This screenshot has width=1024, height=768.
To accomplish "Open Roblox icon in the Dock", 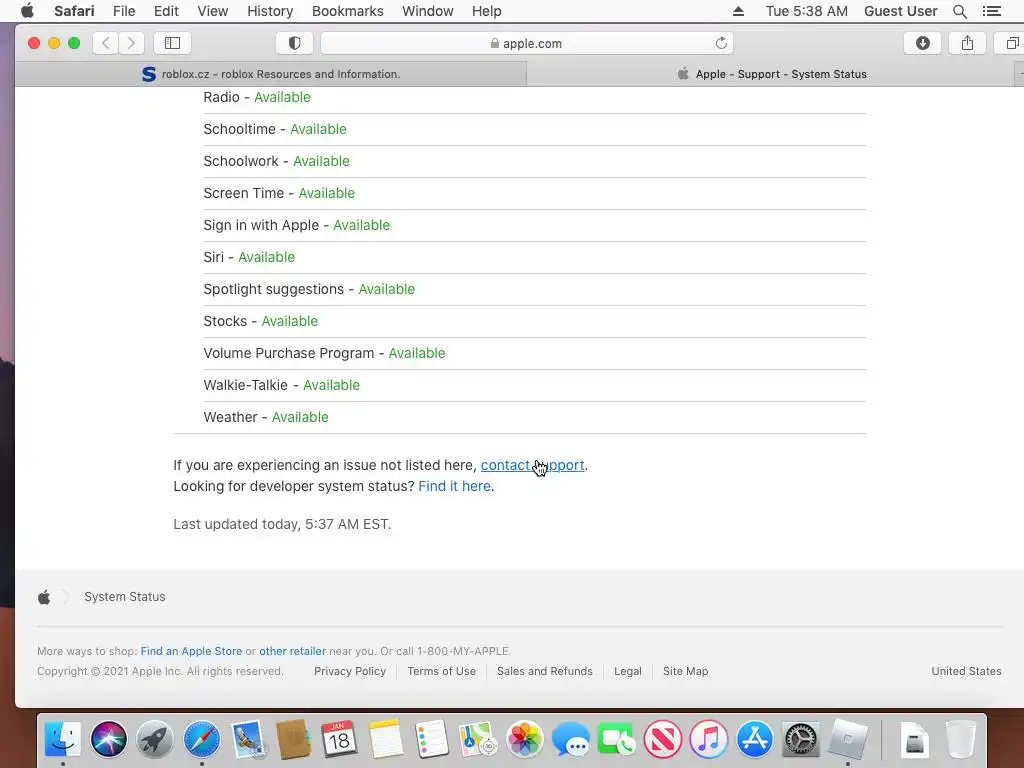I will click(x=848, y=739).
